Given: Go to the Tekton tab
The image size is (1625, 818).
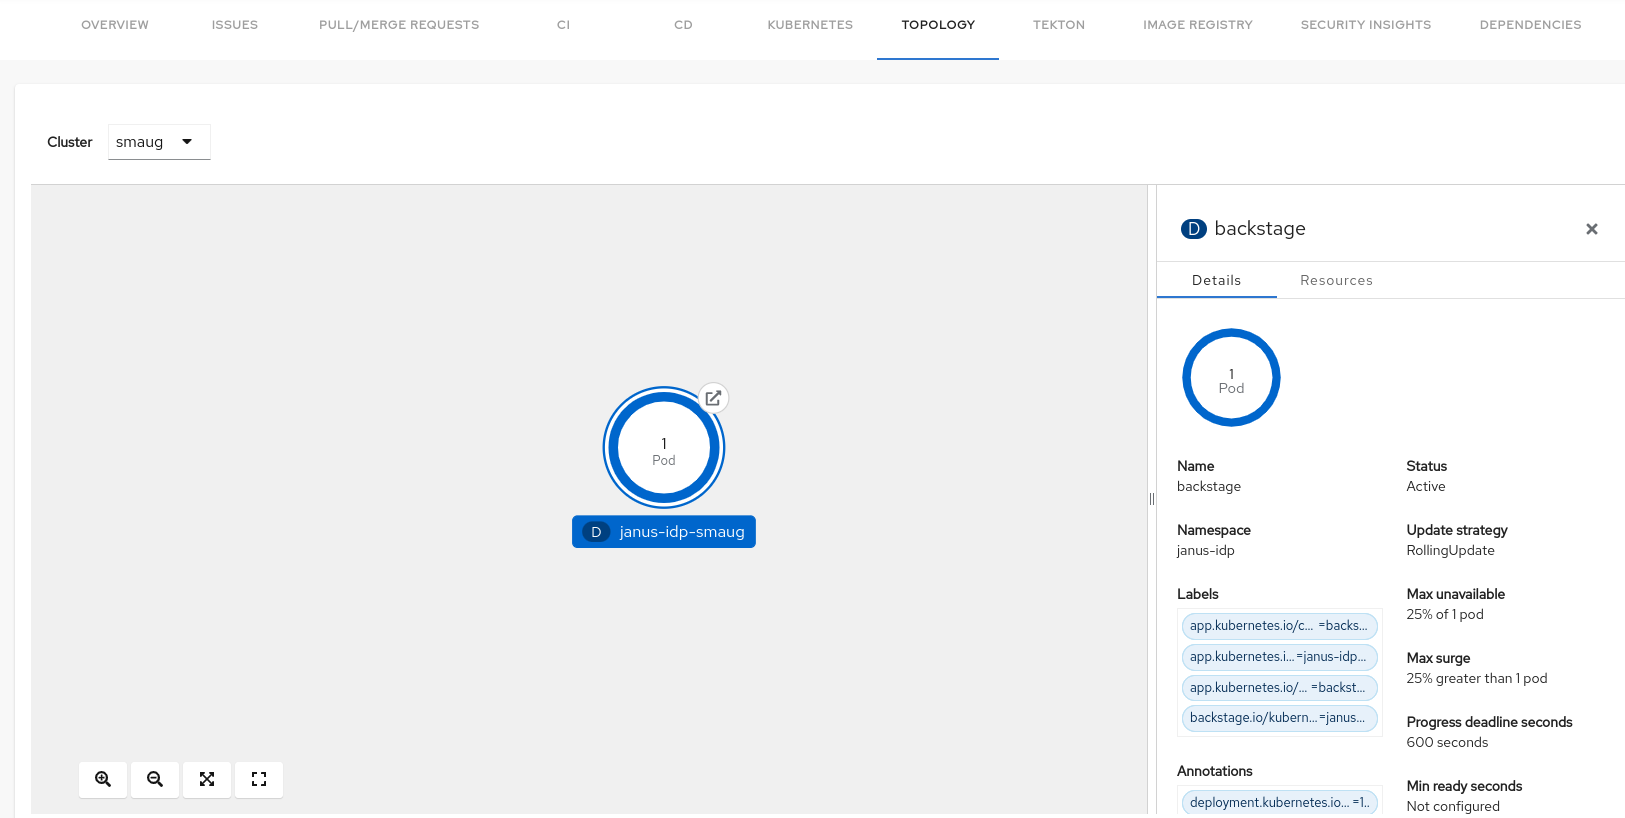Looking at the screenshot, I should click(x=1058, y=25).
